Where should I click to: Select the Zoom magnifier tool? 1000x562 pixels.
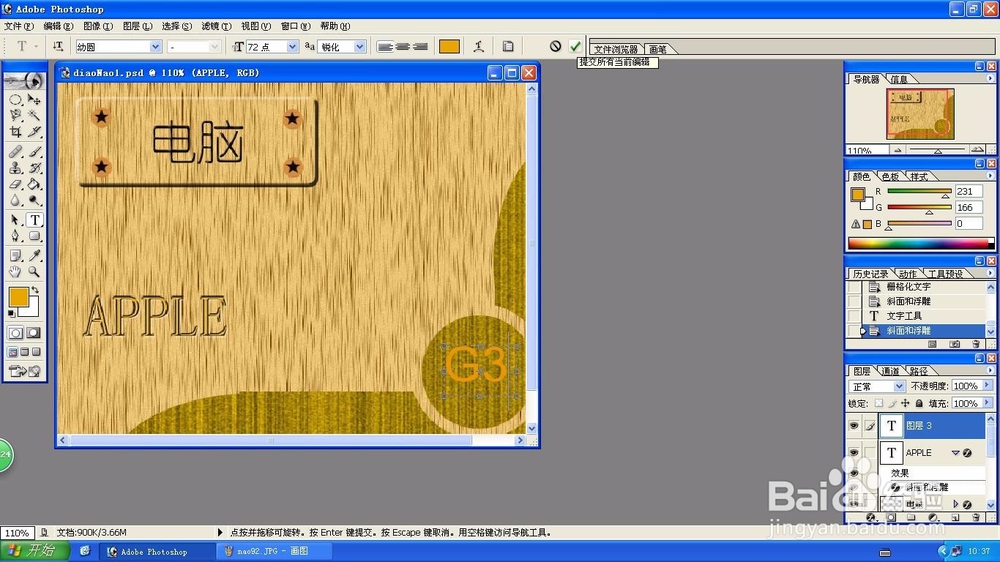pyautogui.click(x=34, y=272)
